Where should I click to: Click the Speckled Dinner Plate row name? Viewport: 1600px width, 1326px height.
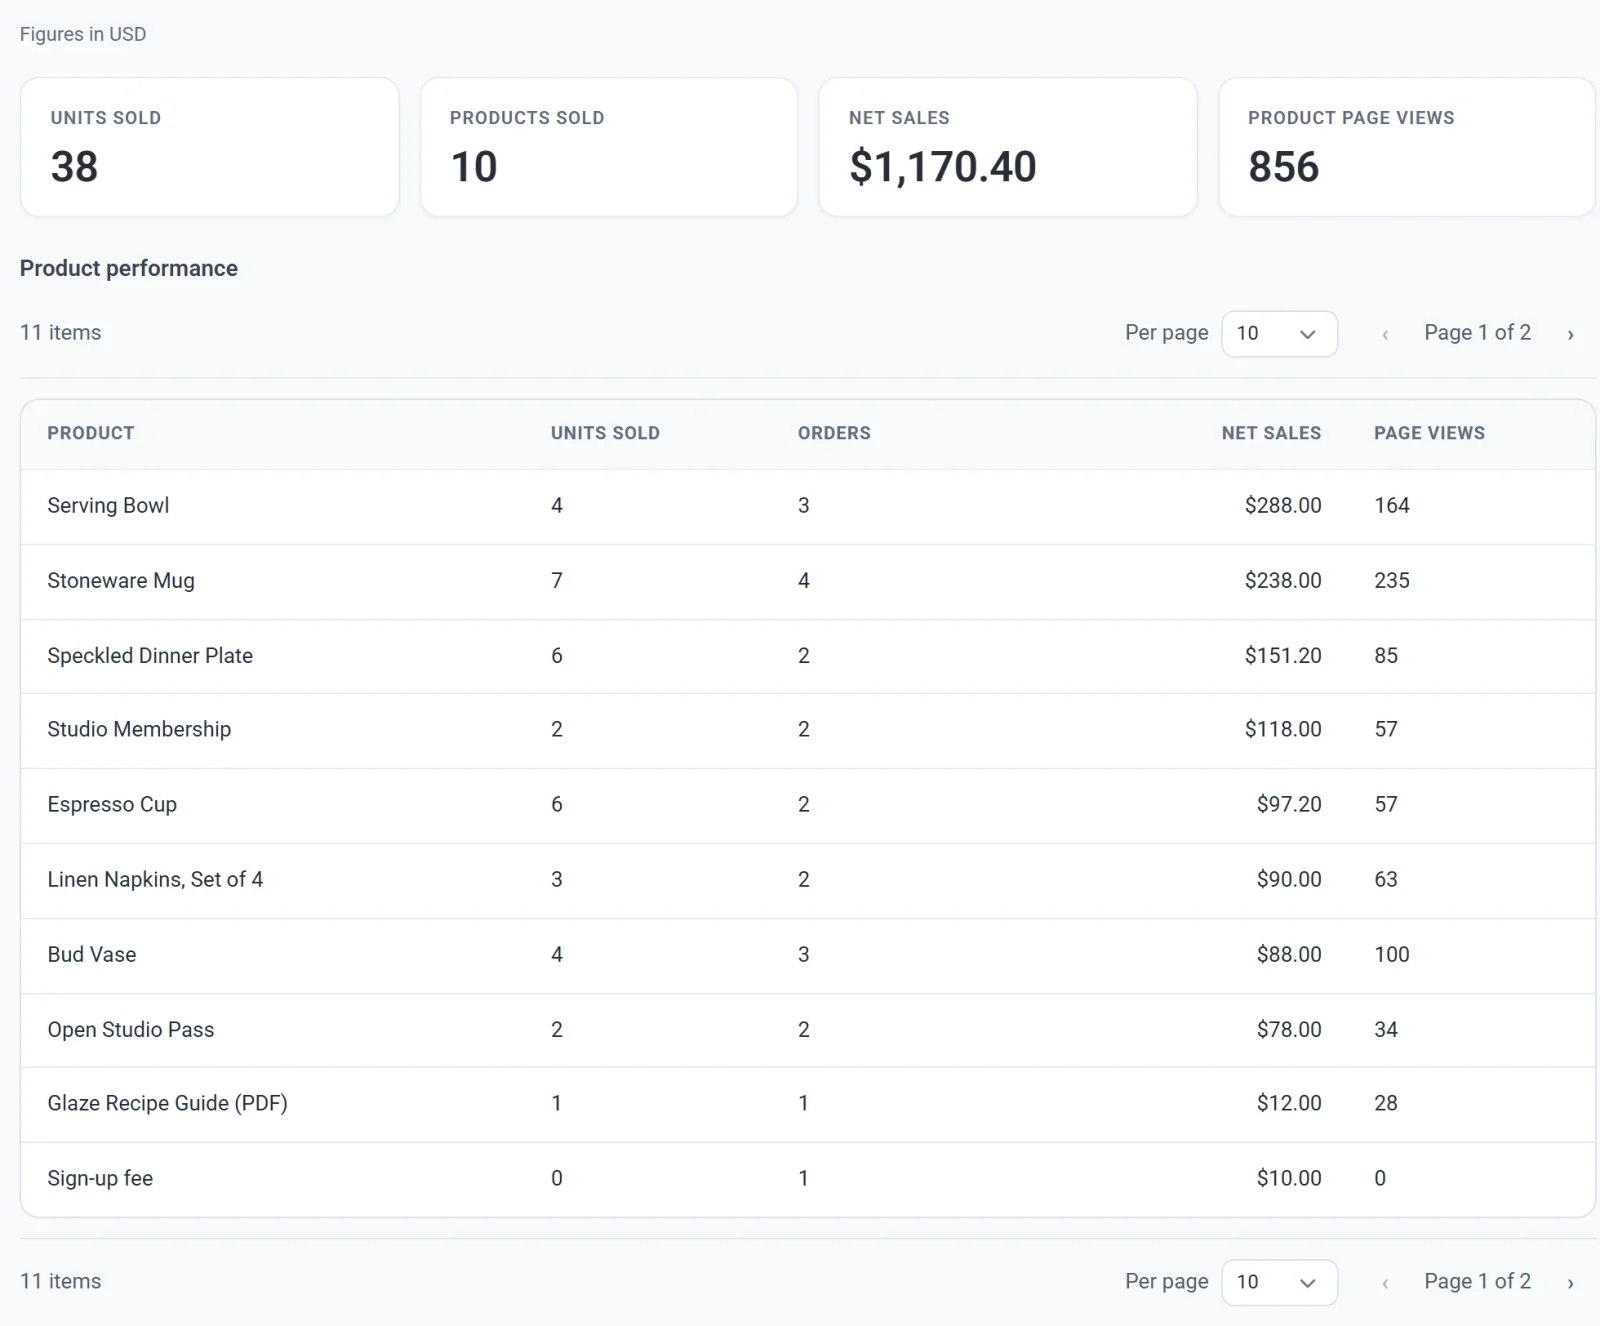click(x=150, y=656)
